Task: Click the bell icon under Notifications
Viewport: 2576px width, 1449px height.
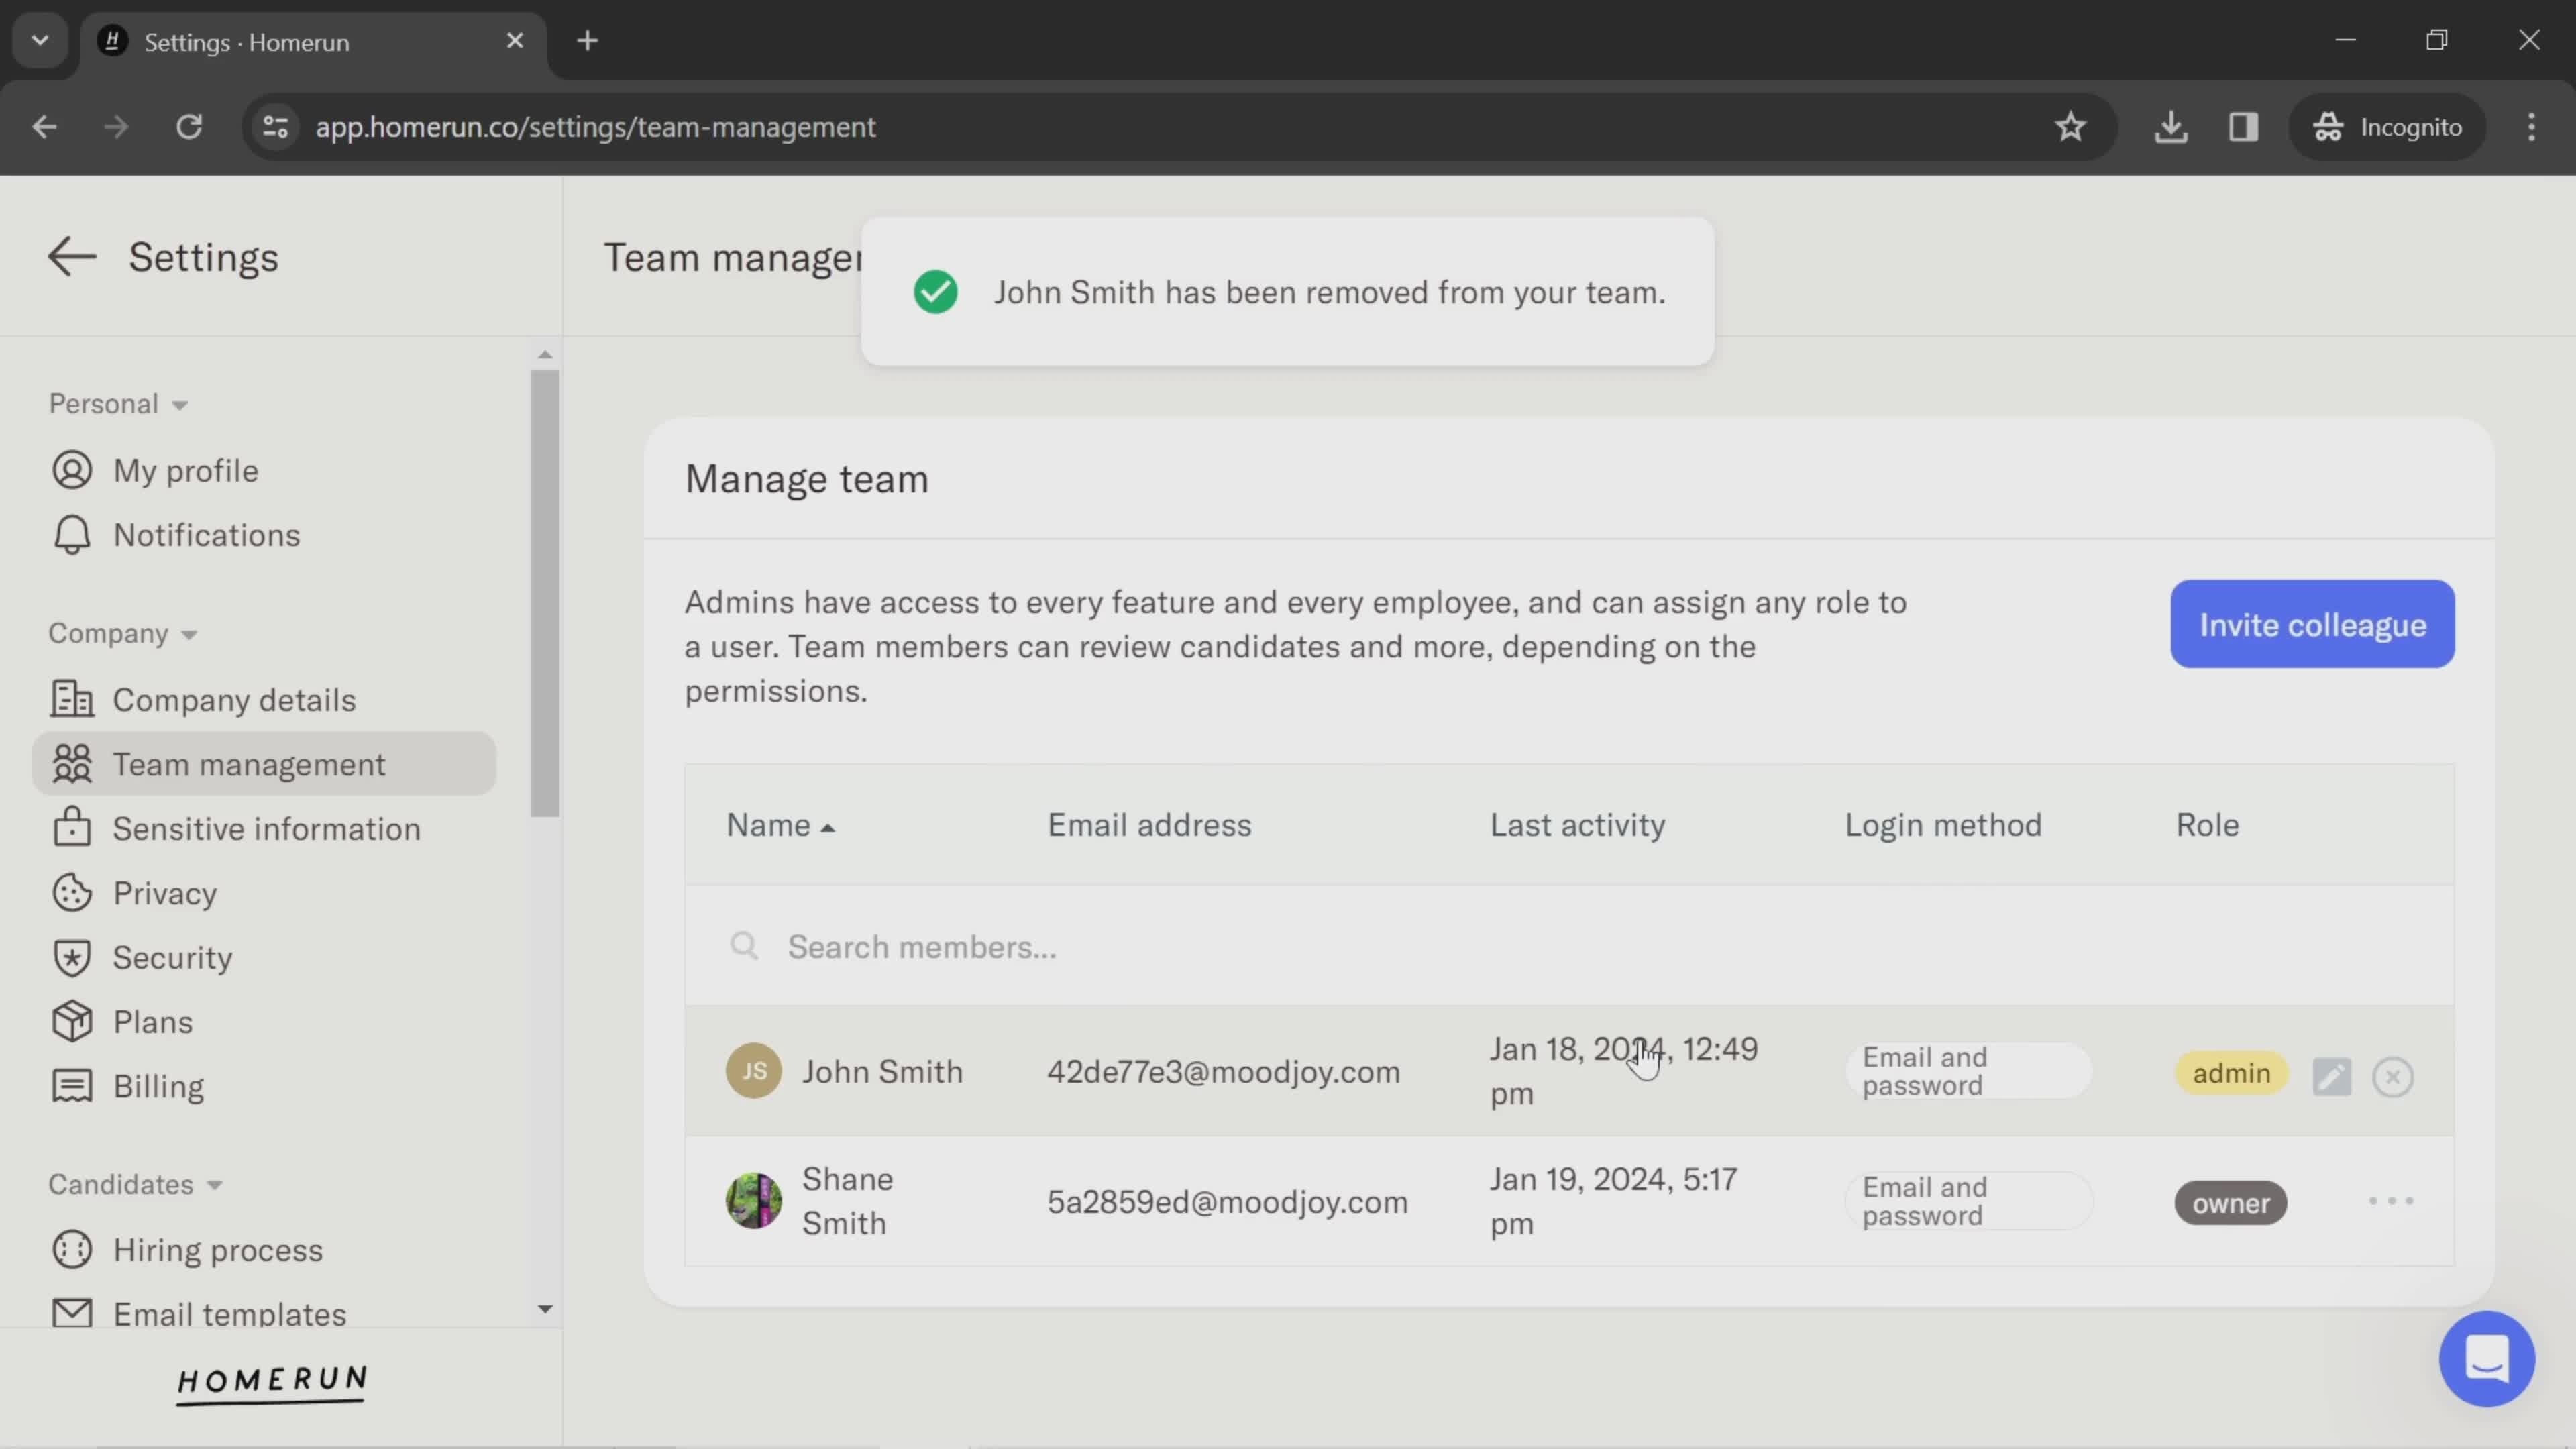Action: tap(70, 534)
